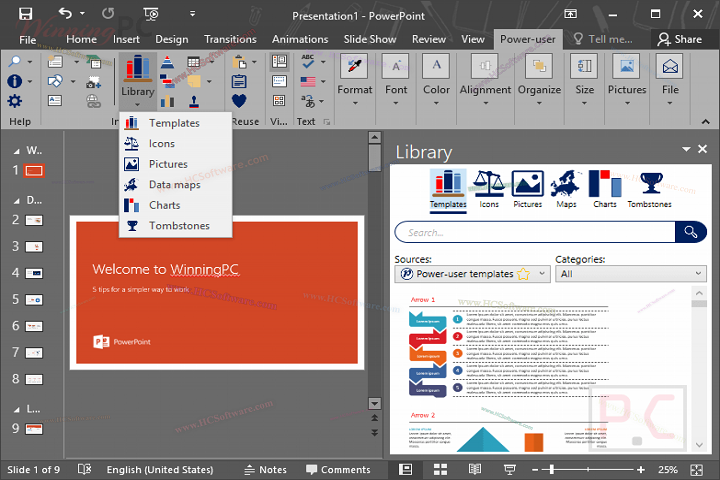Open the Organize tools group
Viewport: 720px width, 480px height.
(539, 80)
